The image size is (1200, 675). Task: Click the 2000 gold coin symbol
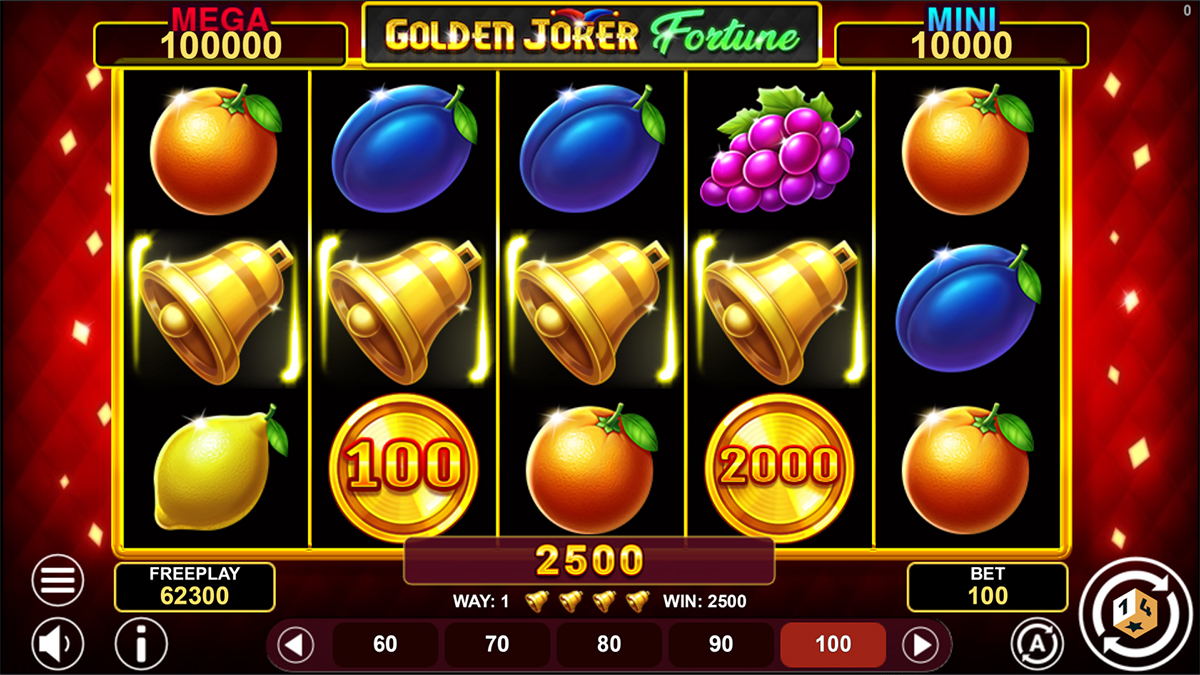pos(780,467)
